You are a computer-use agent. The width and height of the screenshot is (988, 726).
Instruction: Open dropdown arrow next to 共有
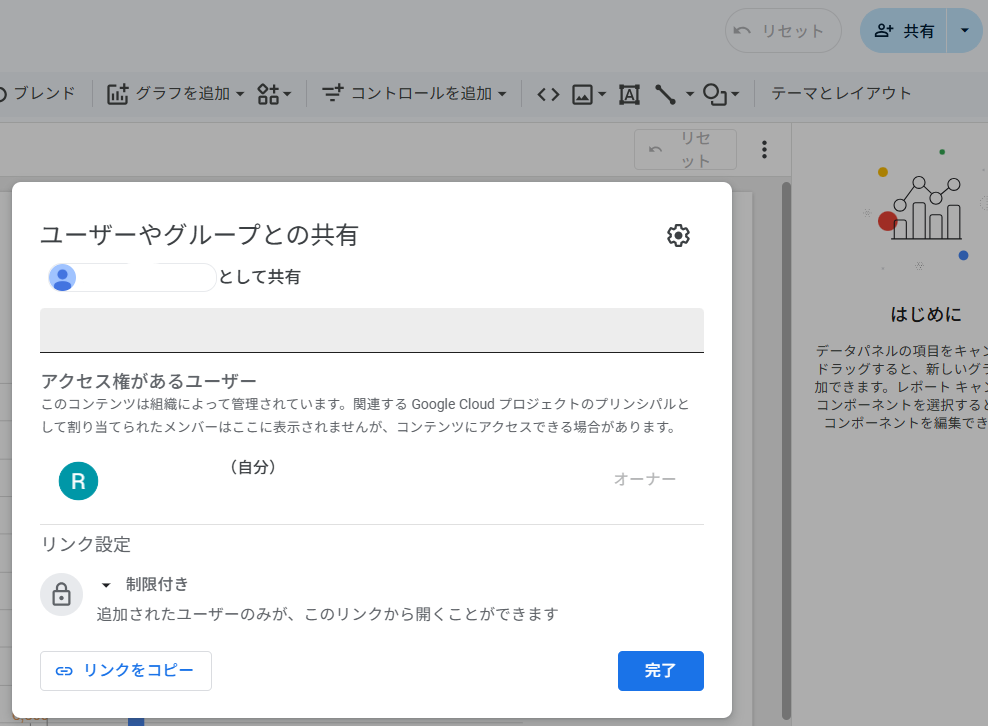pyautogui.click(x=964, y=30)
